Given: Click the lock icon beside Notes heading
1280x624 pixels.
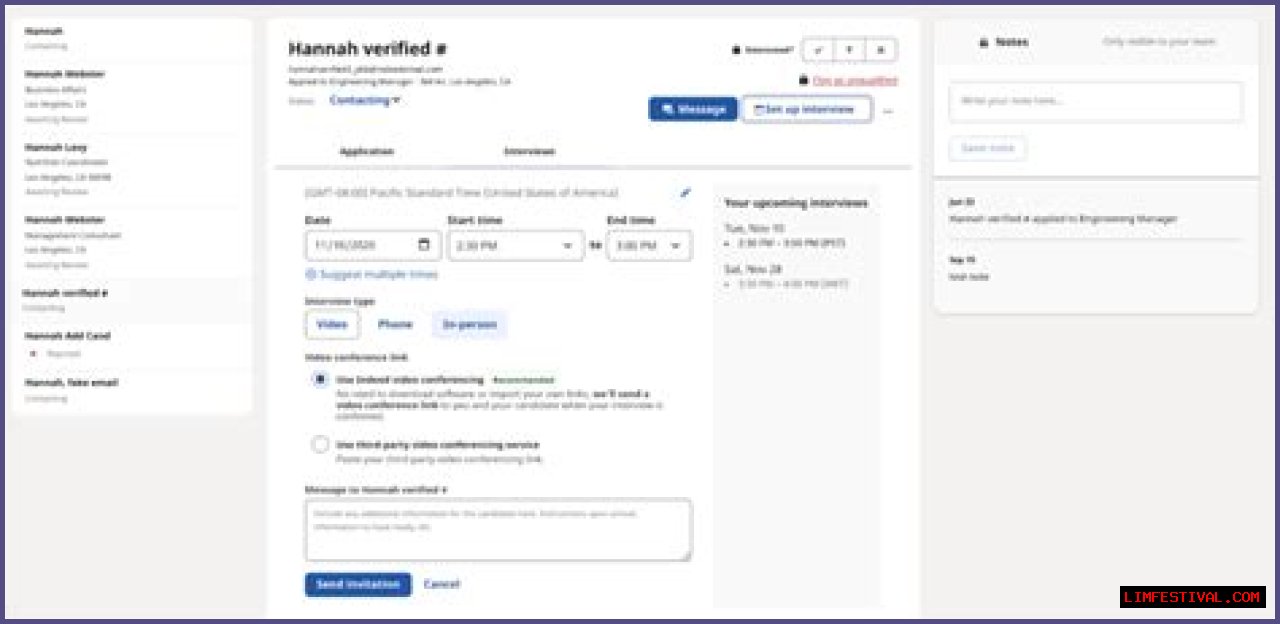Looking at the screenshot, I should pyautogui.click(x=983, y=42).
